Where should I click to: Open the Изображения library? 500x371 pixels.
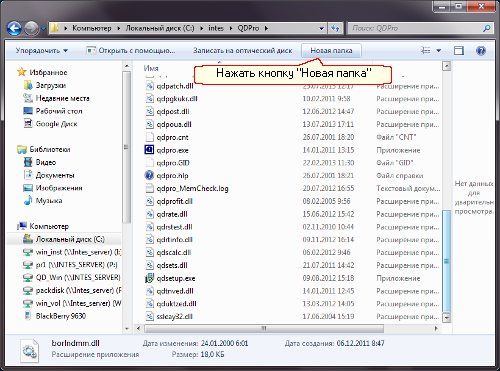click(59, 188)
